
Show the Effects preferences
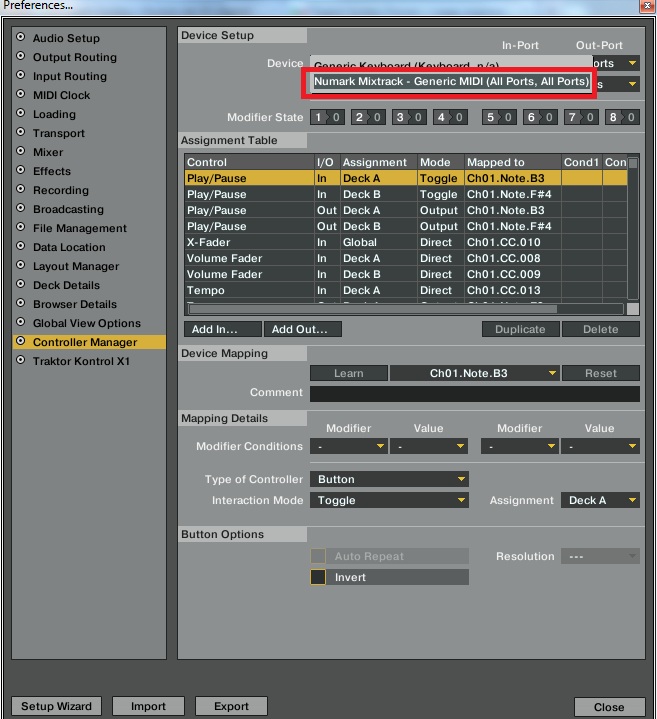[52, 171]
